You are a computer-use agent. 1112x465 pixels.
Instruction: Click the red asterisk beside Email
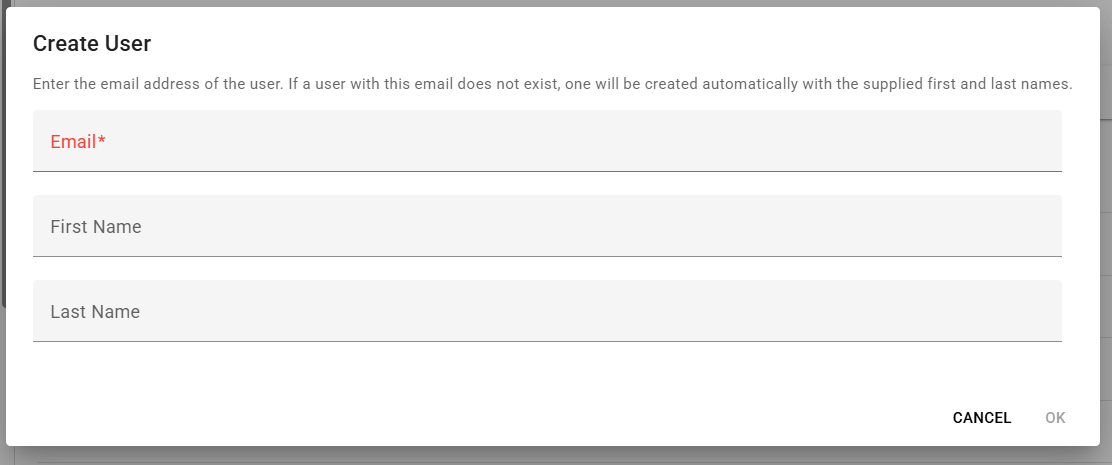(102, 140)
